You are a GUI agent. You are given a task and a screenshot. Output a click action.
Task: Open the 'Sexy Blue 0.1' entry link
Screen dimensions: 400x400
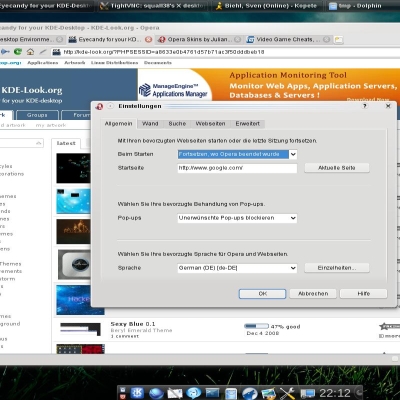133,324
